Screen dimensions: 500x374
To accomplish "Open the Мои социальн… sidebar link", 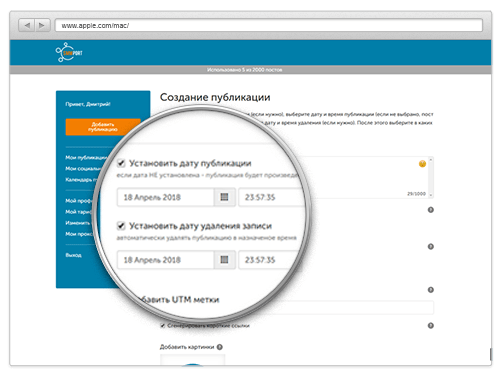I will [83, 169].
